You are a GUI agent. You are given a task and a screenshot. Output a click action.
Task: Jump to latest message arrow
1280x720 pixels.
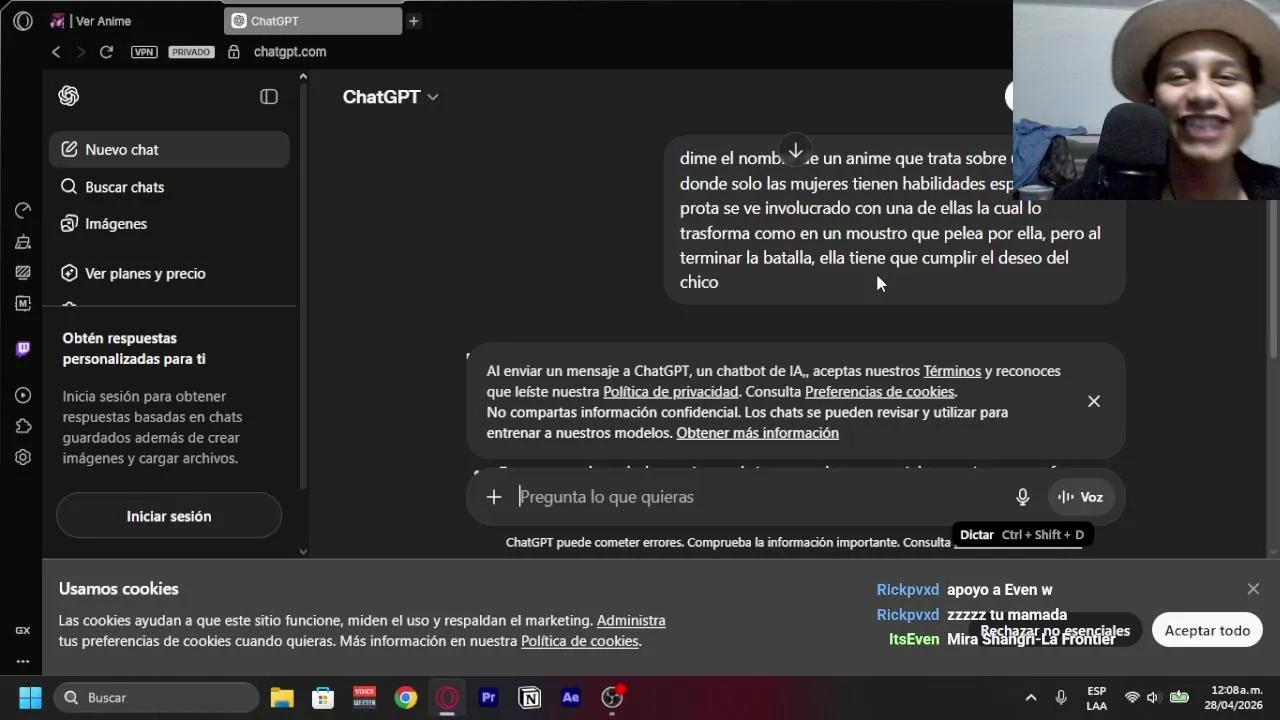coord(795,151)
